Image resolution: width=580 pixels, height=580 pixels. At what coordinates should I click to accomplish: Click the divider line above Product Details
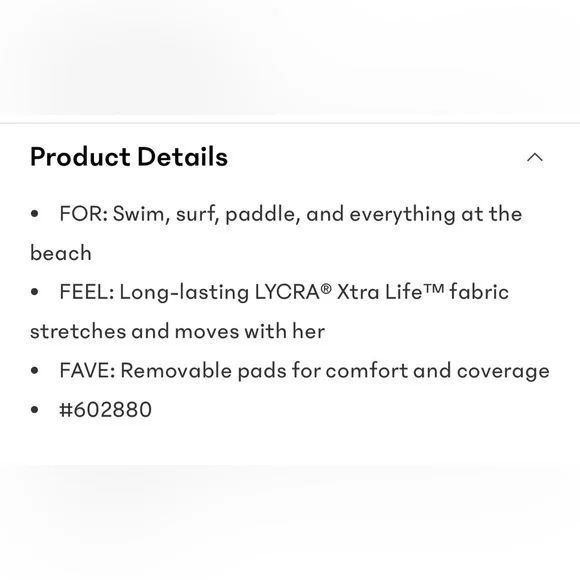[290, 123]
